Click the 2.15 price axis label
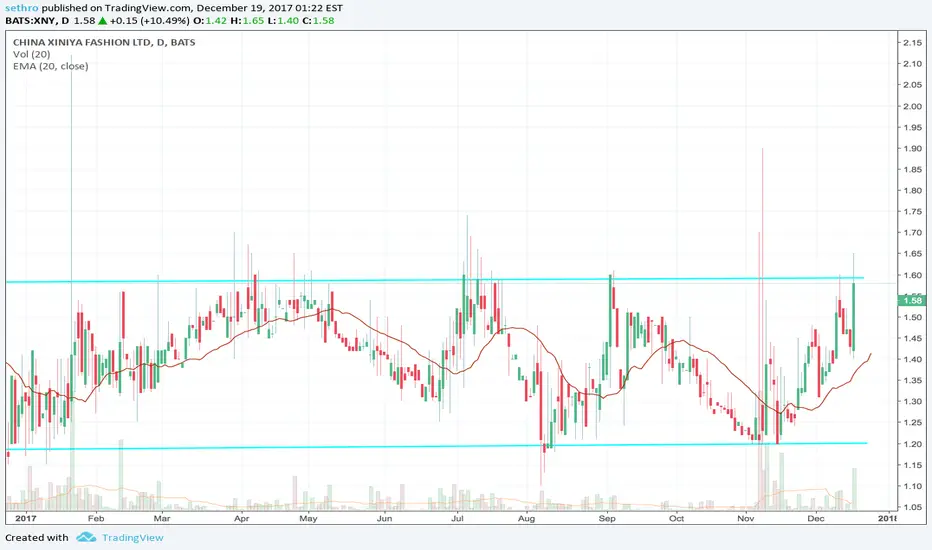The image size is (932, 550). click(912, 42)
